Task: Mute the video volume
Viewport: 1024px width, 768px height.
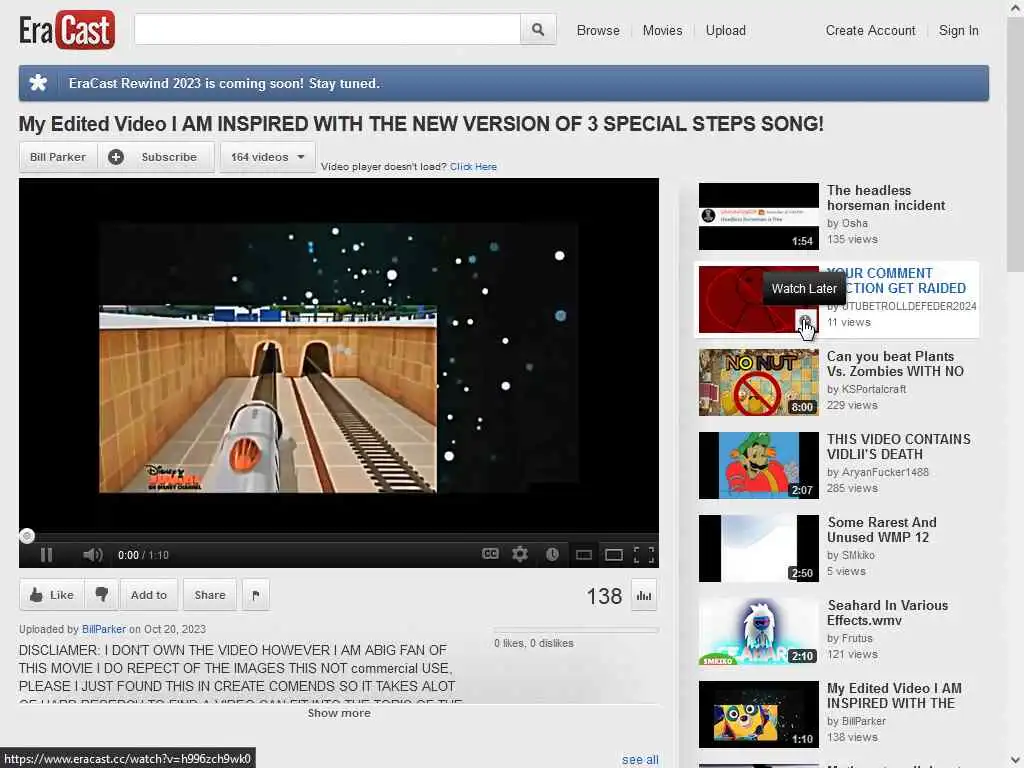Action: pyautogui.click(x=93, y=555)
